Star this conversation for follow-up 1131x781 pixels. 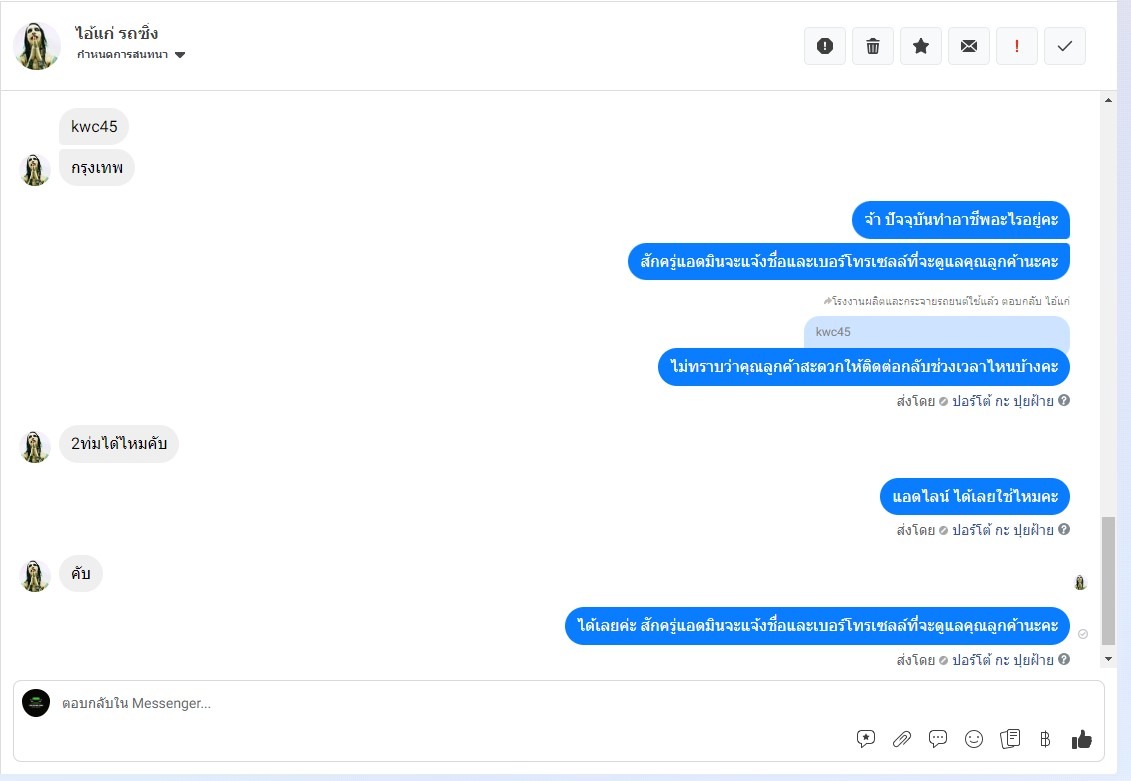pos(920,46)
